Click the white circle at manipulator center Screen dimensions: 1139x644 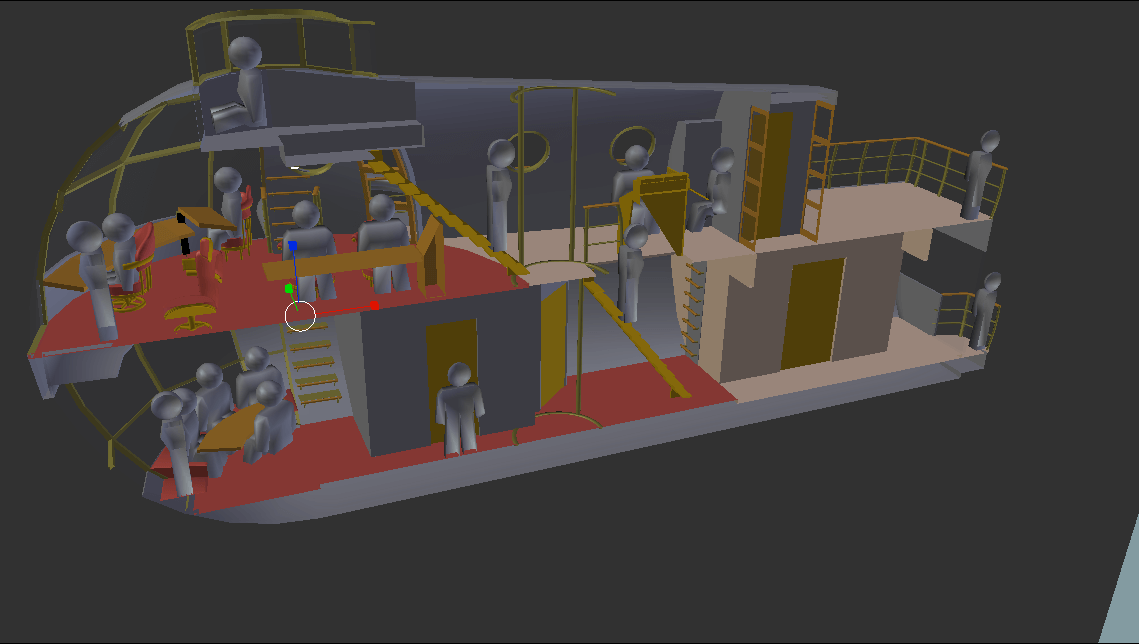[x=300, y=317]
